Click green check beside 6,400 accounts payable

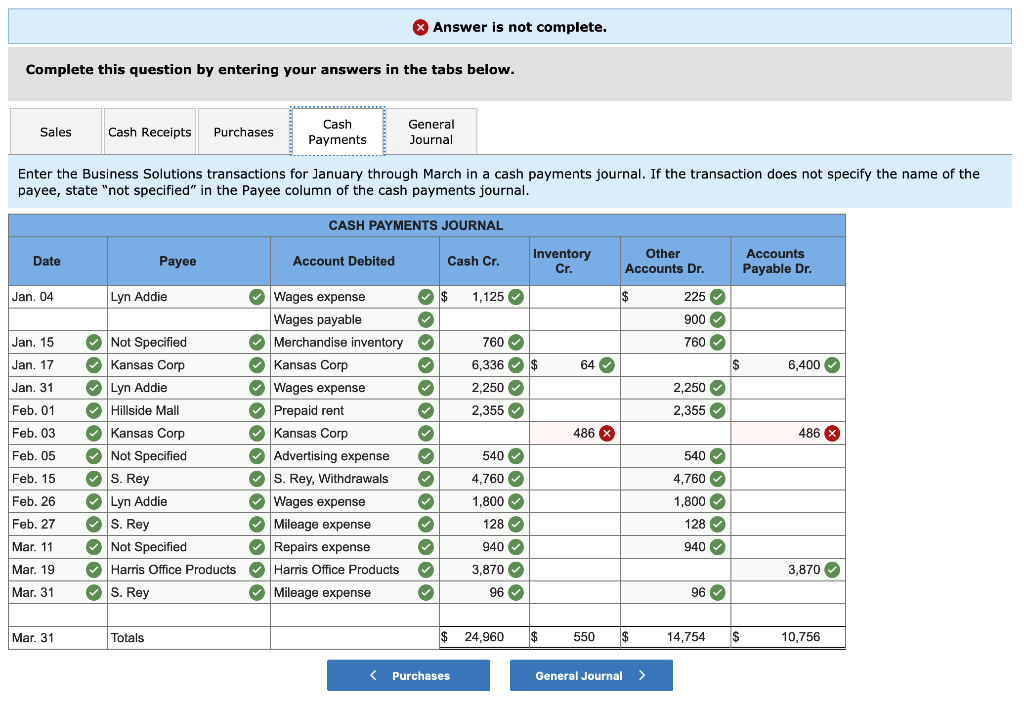tap(832, 365)
